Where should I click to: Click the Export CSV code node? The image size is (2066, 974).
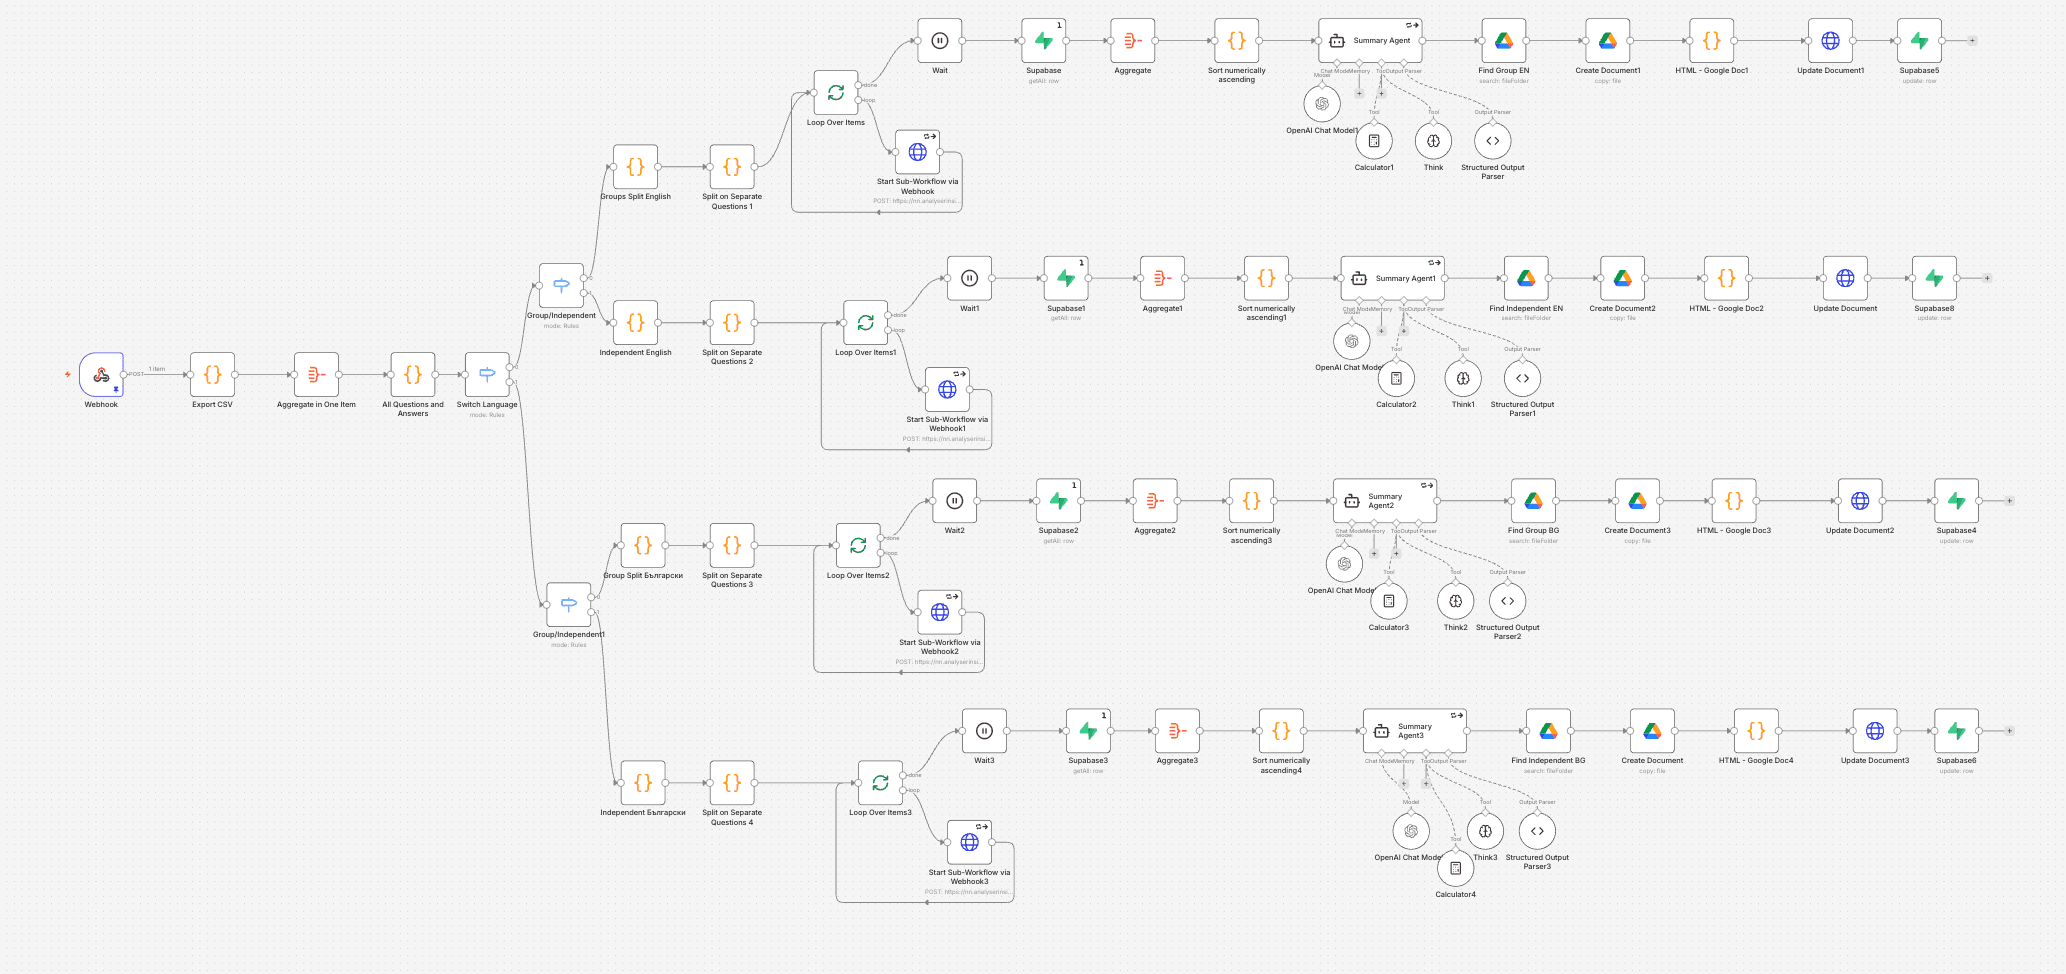[212, 375]
